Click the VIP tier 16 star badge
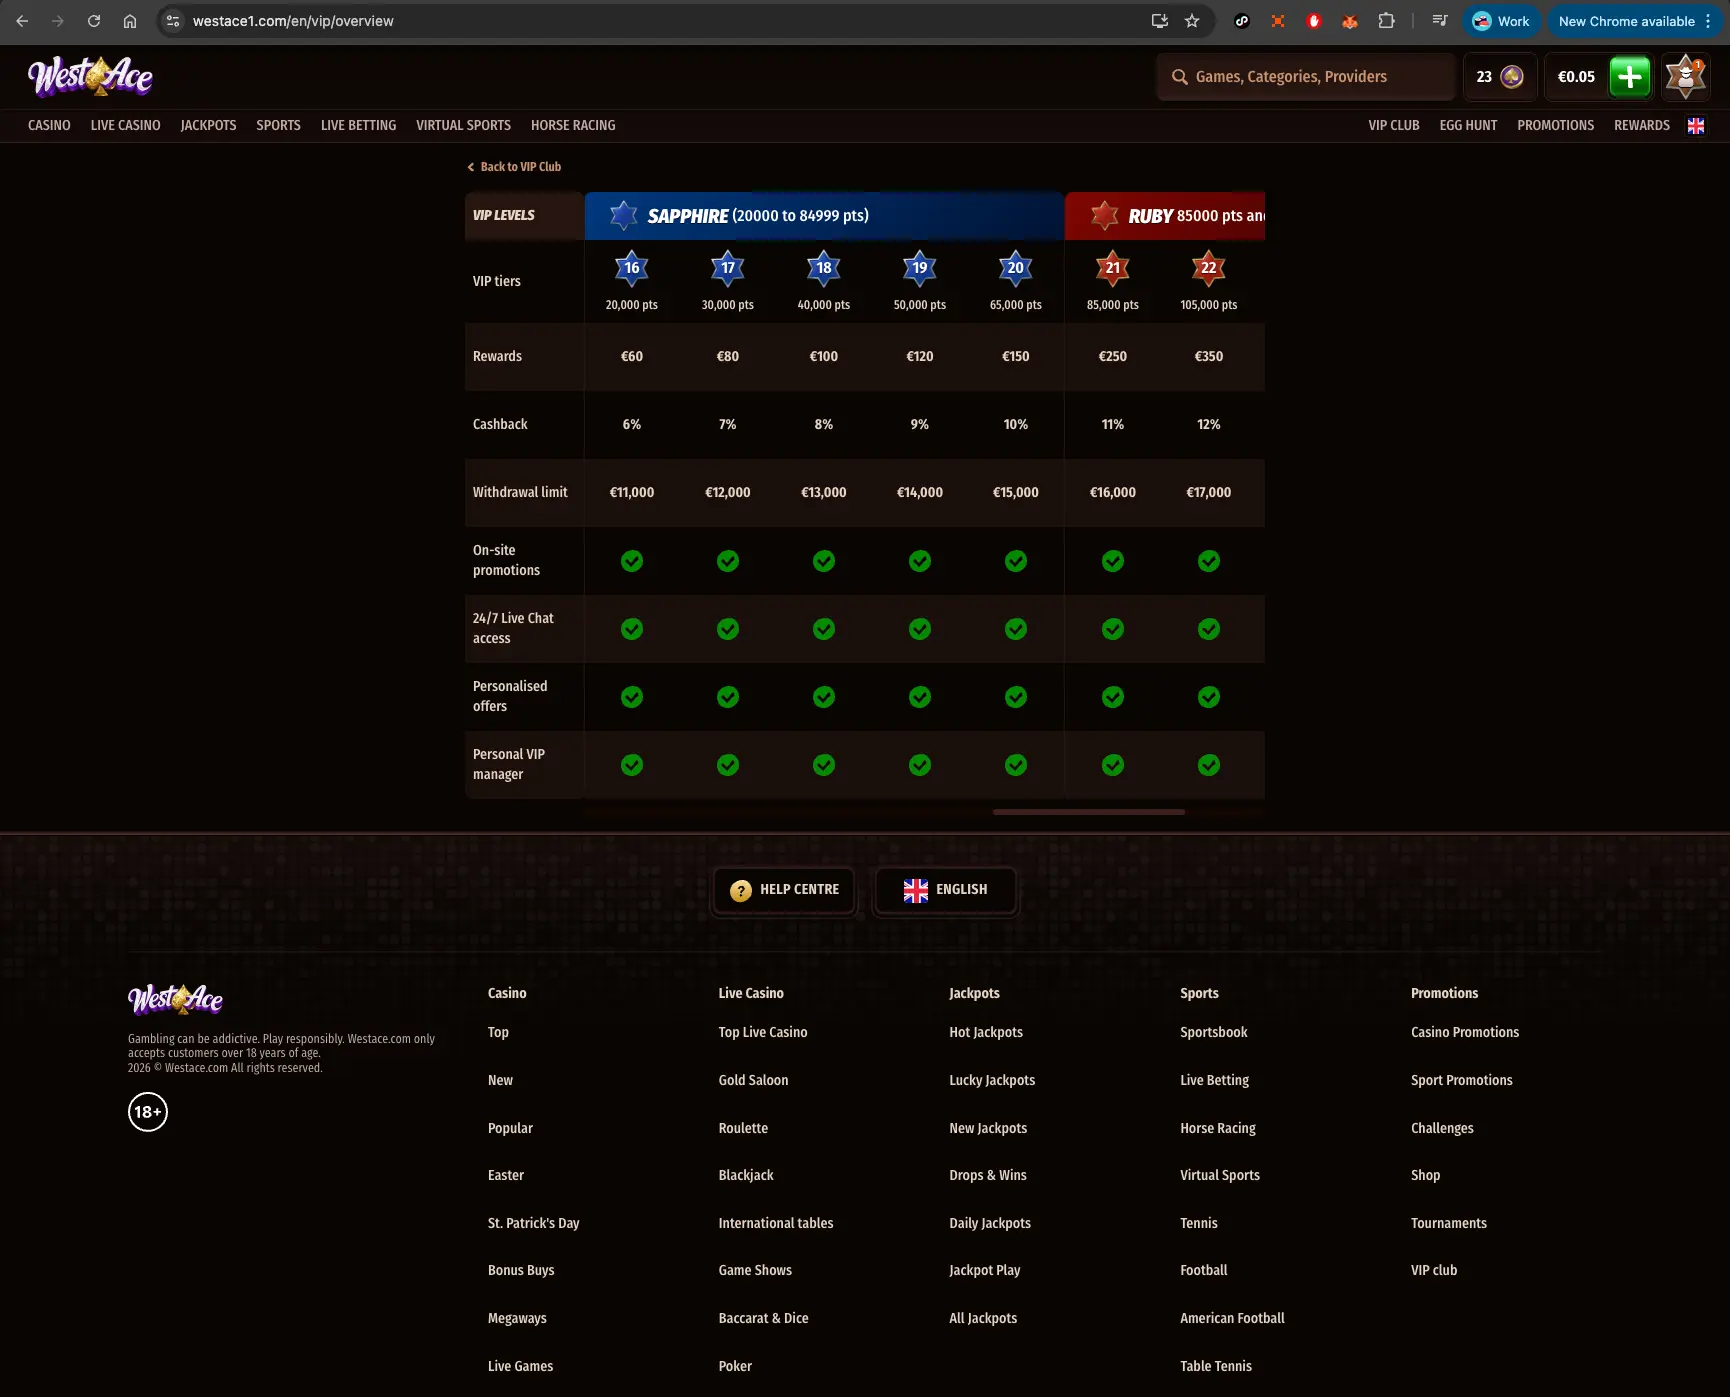This screenshot has width=1730, height=1397. point(632,268)
